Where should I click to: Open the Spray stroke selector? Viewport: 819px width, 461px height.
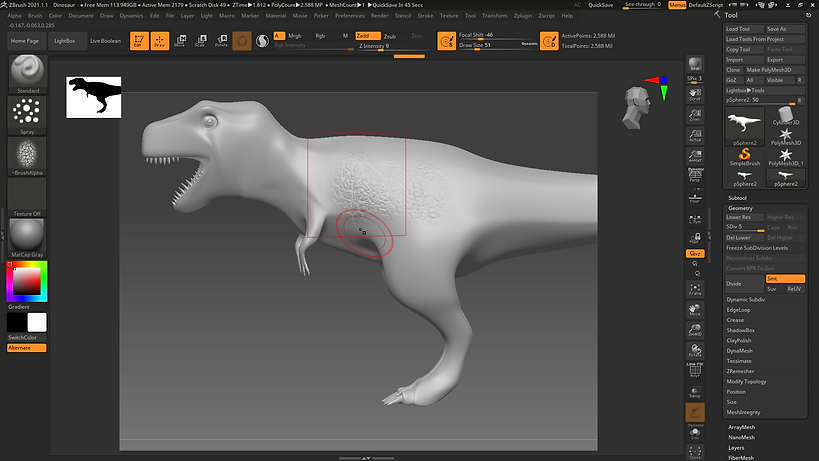27,115
